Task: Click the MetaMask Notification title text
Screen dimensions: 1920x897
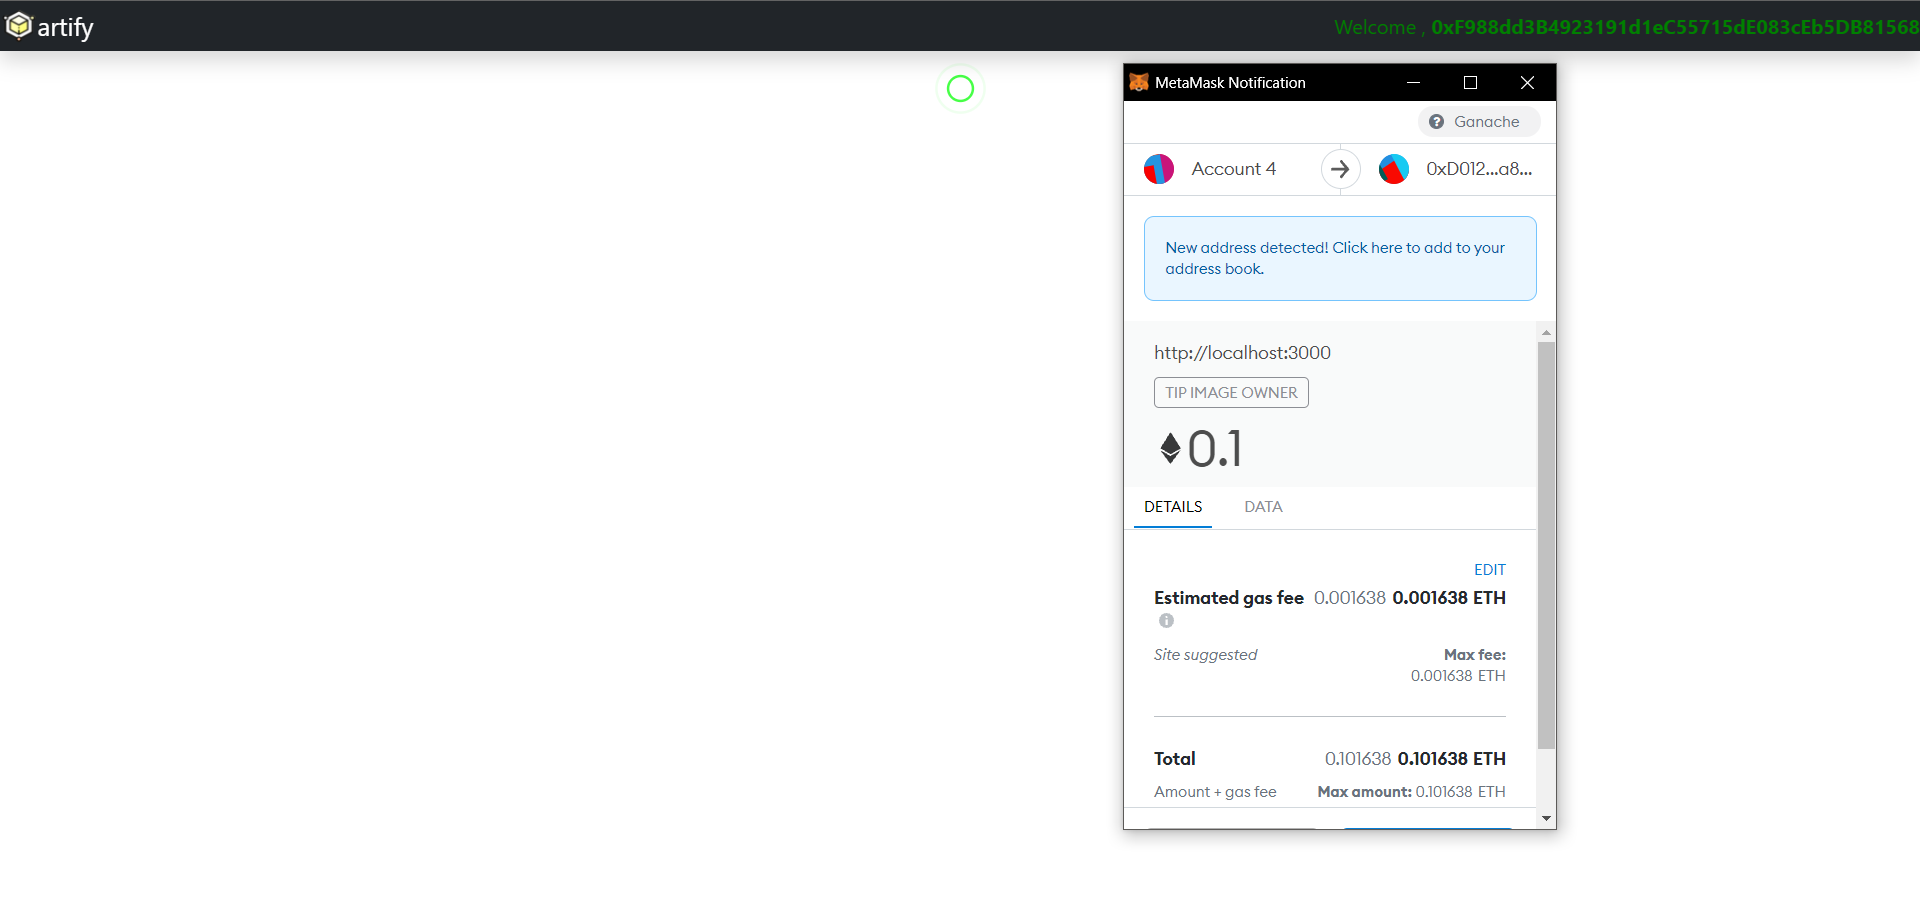Action: point(1230,83)
